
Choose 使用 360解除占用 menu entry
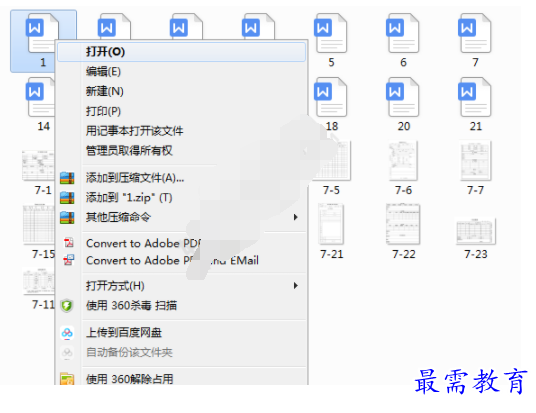(x=182, y=378)
